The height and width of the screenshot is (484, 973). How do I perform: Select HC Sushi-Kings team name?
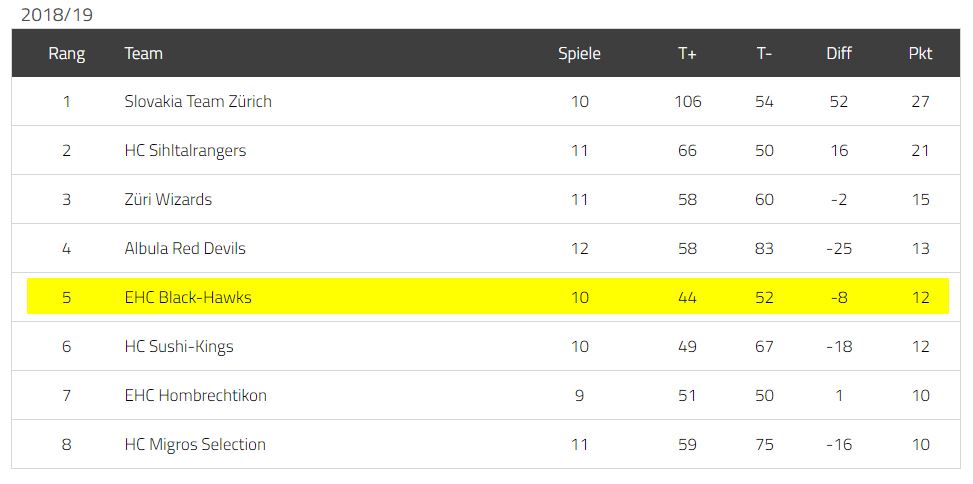[x=179, y=347]
